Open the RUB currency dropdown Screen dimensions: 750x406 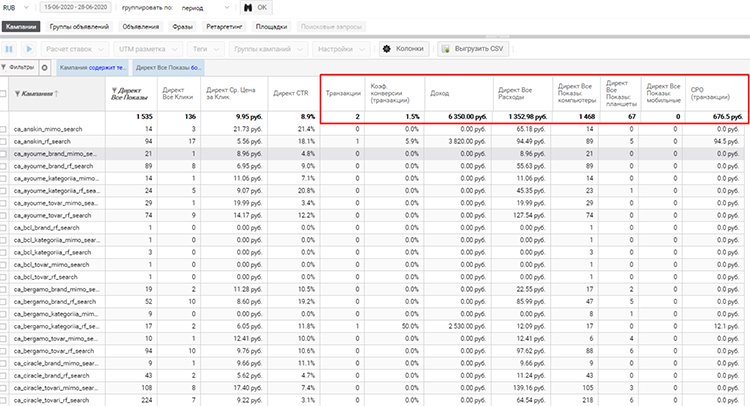16,8
